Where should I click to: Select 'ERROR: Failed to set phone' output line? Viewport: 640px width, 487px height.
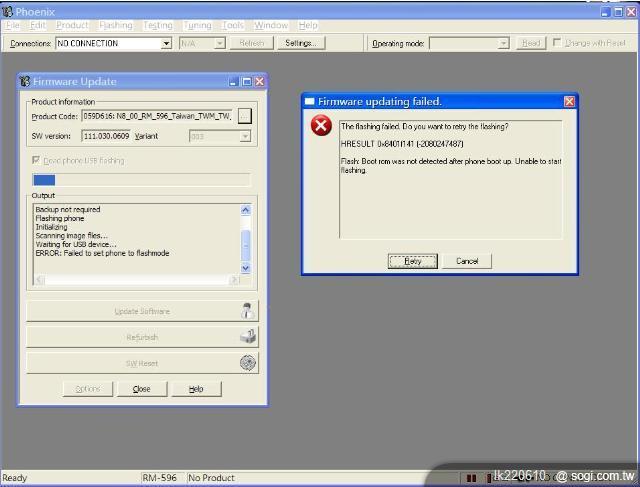tap(102, 253)
